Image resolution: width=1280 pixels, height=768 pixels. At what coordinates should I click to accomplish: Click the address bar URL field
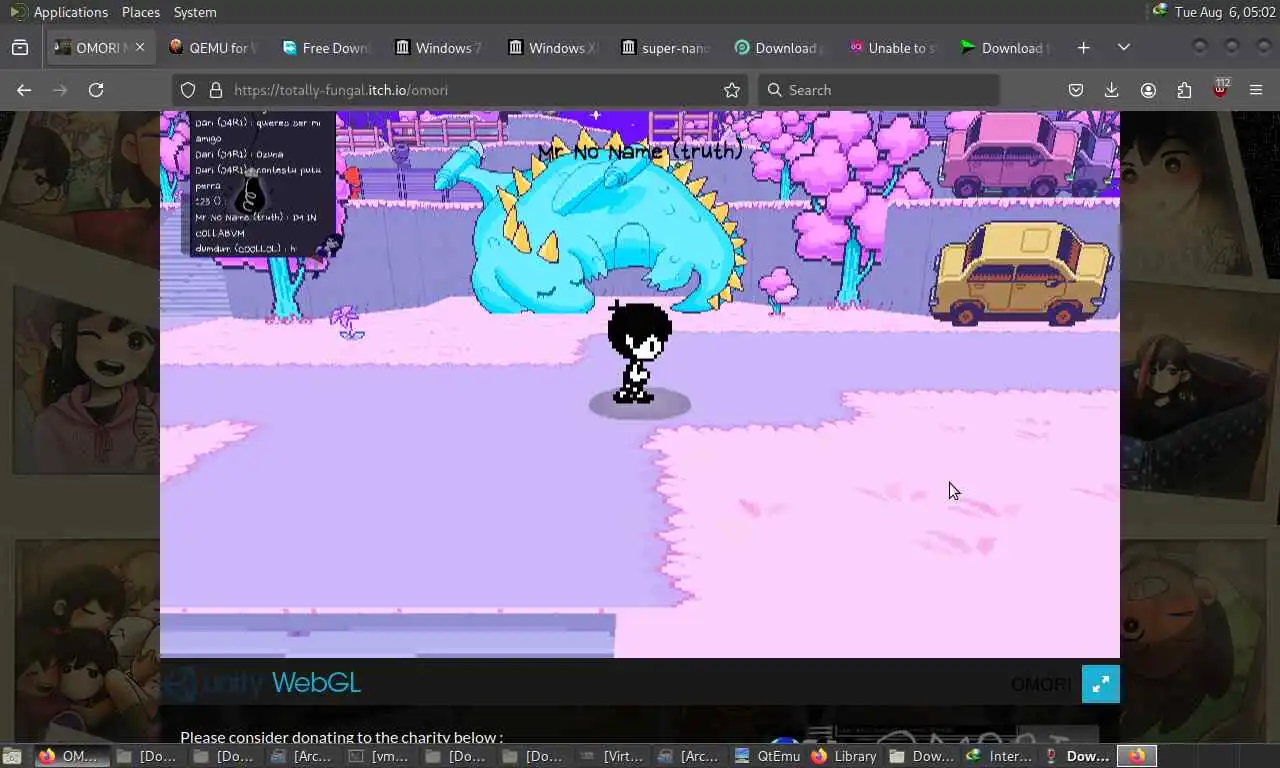460,90
